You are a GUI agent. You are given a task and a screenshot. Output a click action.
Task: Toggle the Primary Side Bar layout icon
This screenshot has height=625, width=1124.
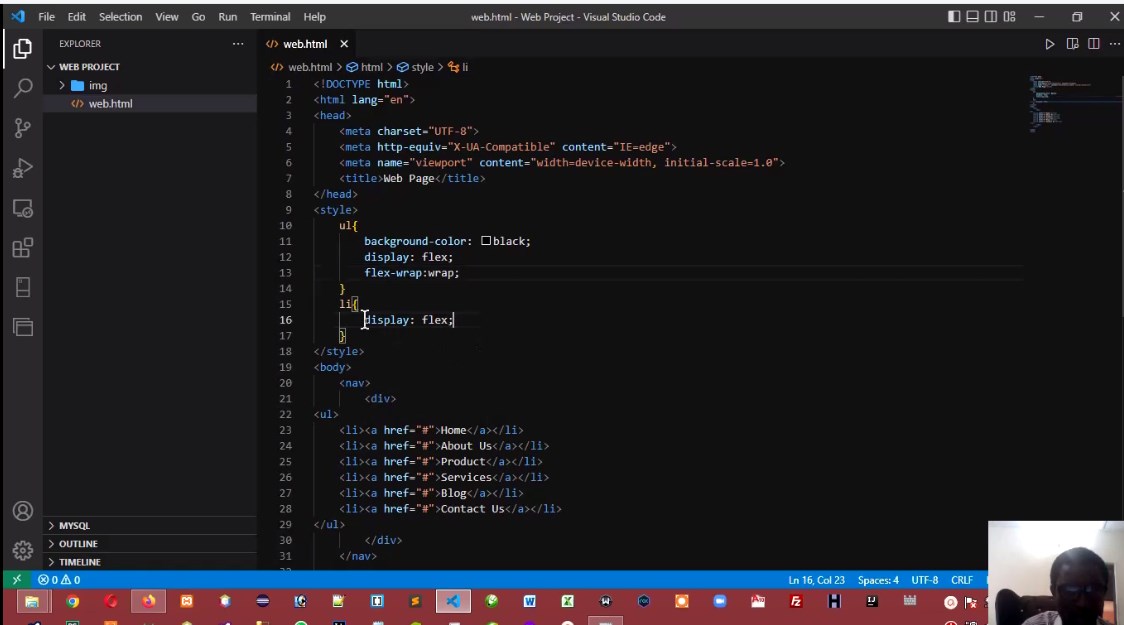tap(954, 16)
